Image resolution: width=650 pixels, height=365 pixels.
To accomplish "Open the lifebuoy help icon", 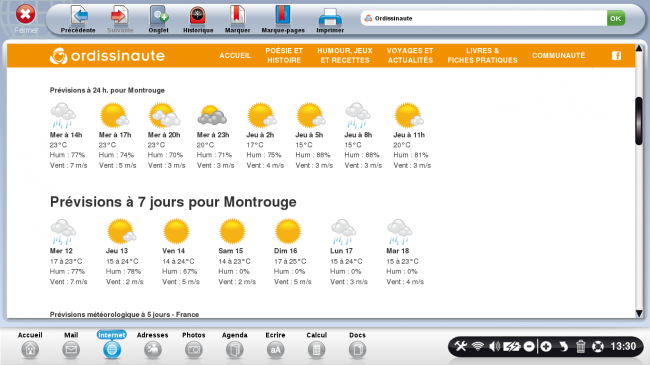I will pos(598,346).
